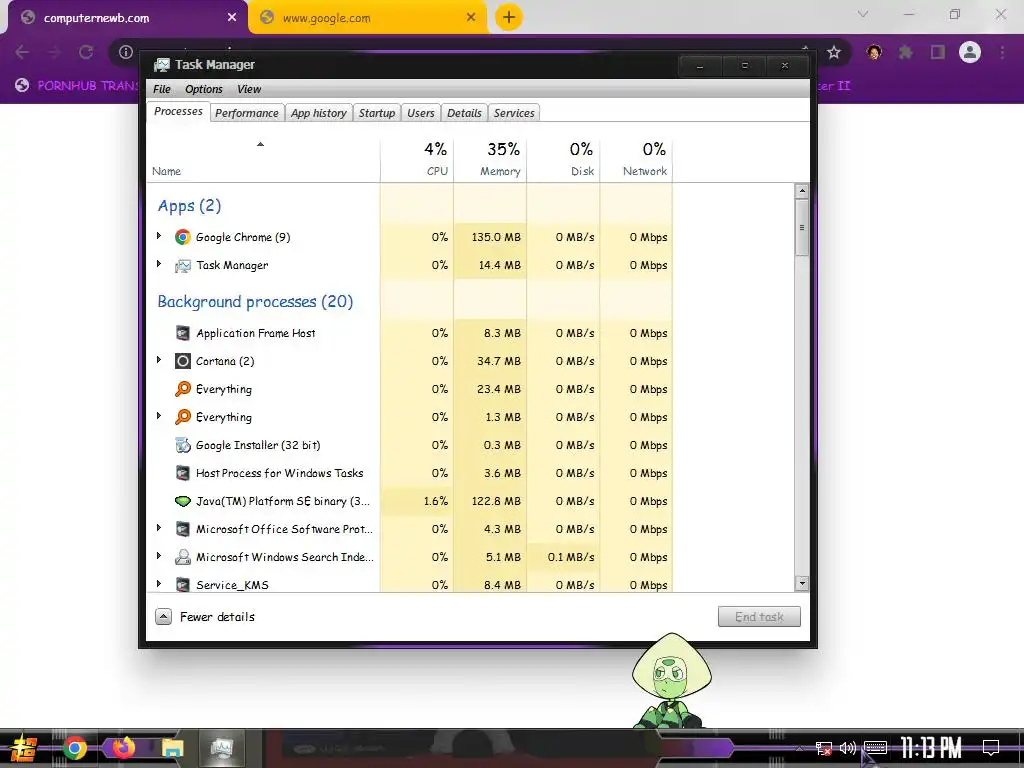Sort processes by CPU column
Screen dimensions: 1024x768
tap(417, 159)
